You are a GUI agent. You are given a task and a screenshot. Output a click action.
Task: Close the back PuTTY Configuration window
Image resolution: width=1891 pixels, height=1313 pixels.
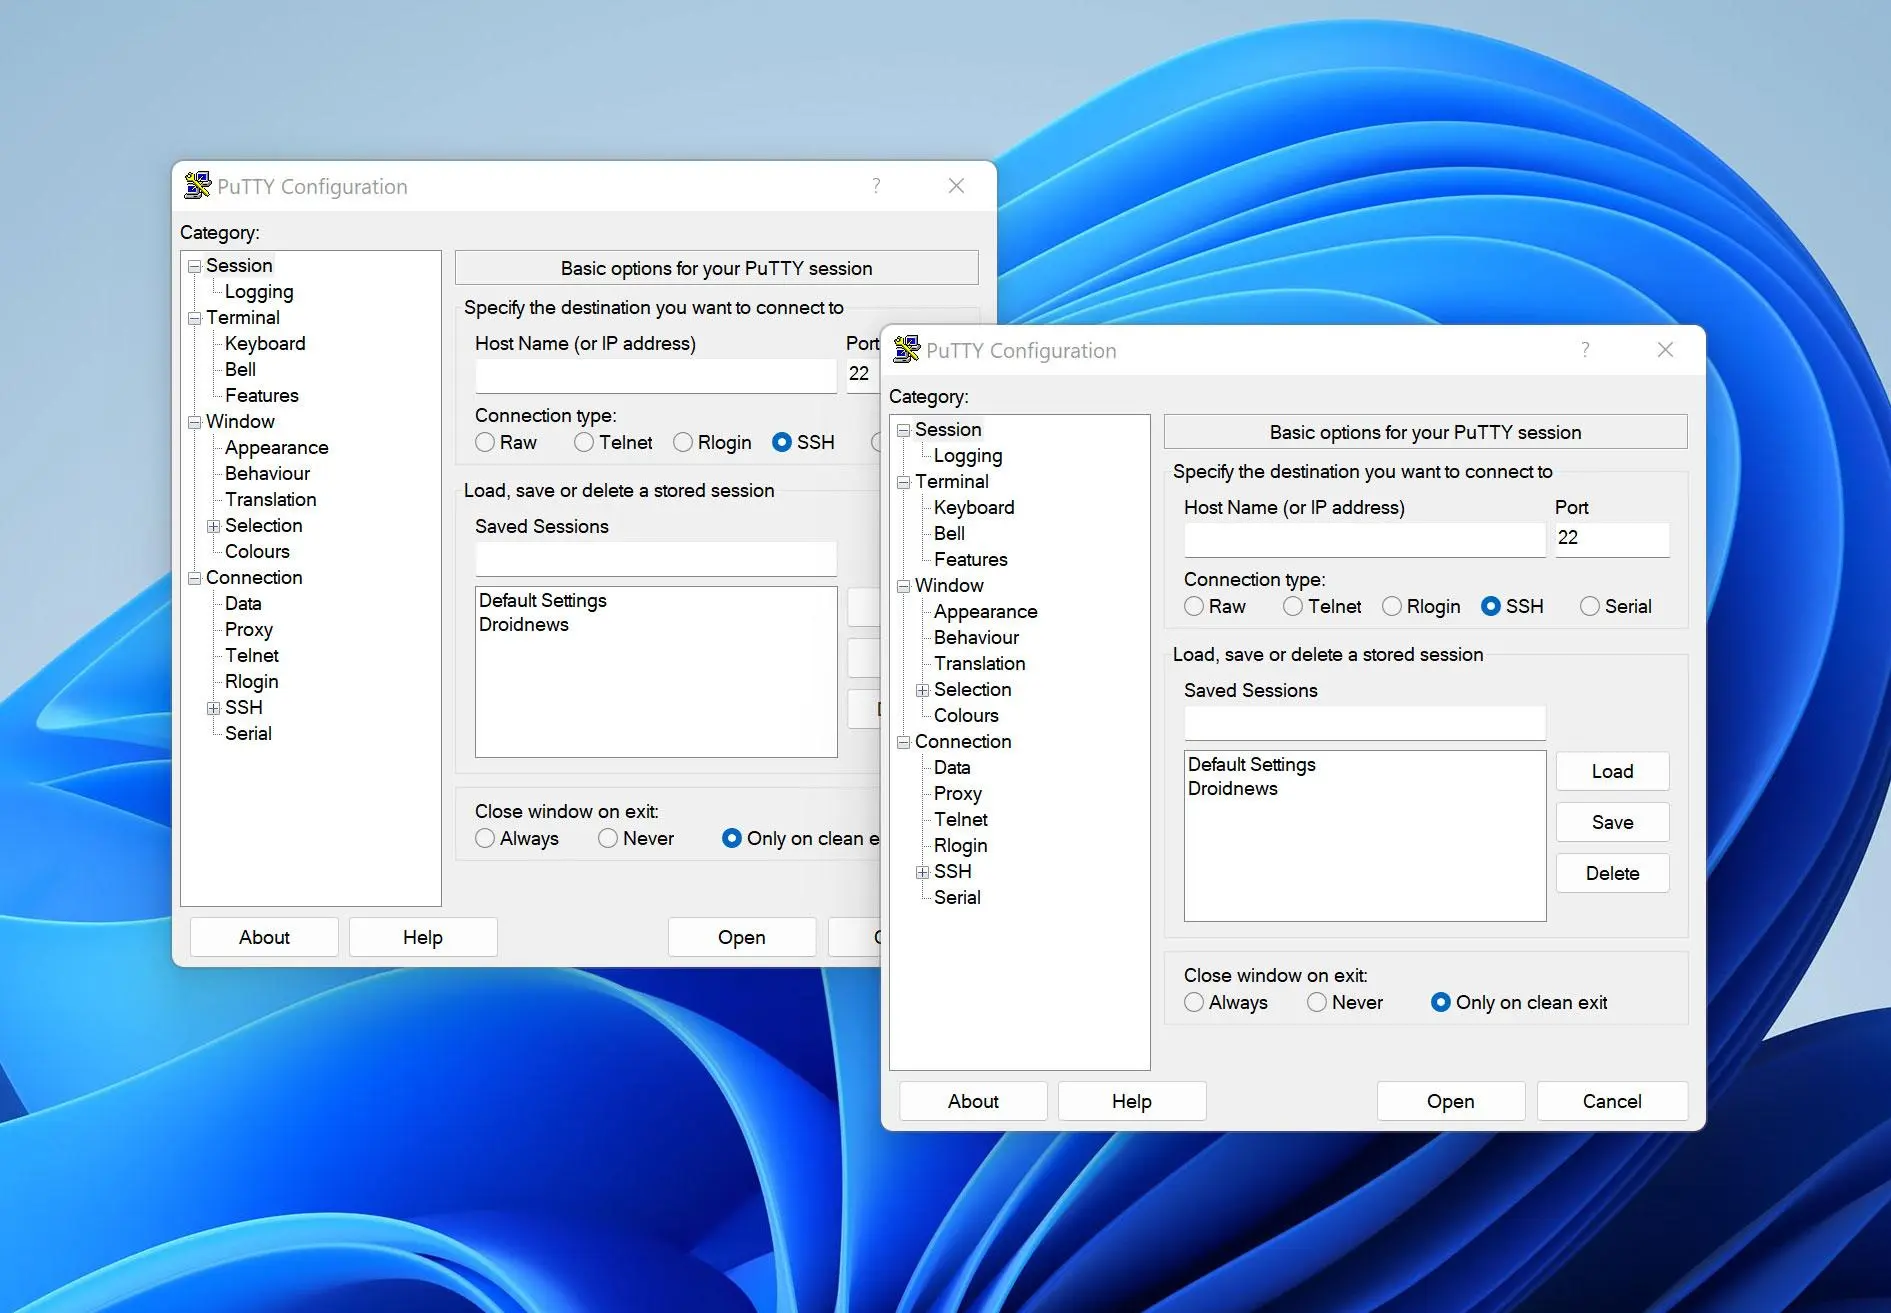pyautogui.click(x=956, y=186)
